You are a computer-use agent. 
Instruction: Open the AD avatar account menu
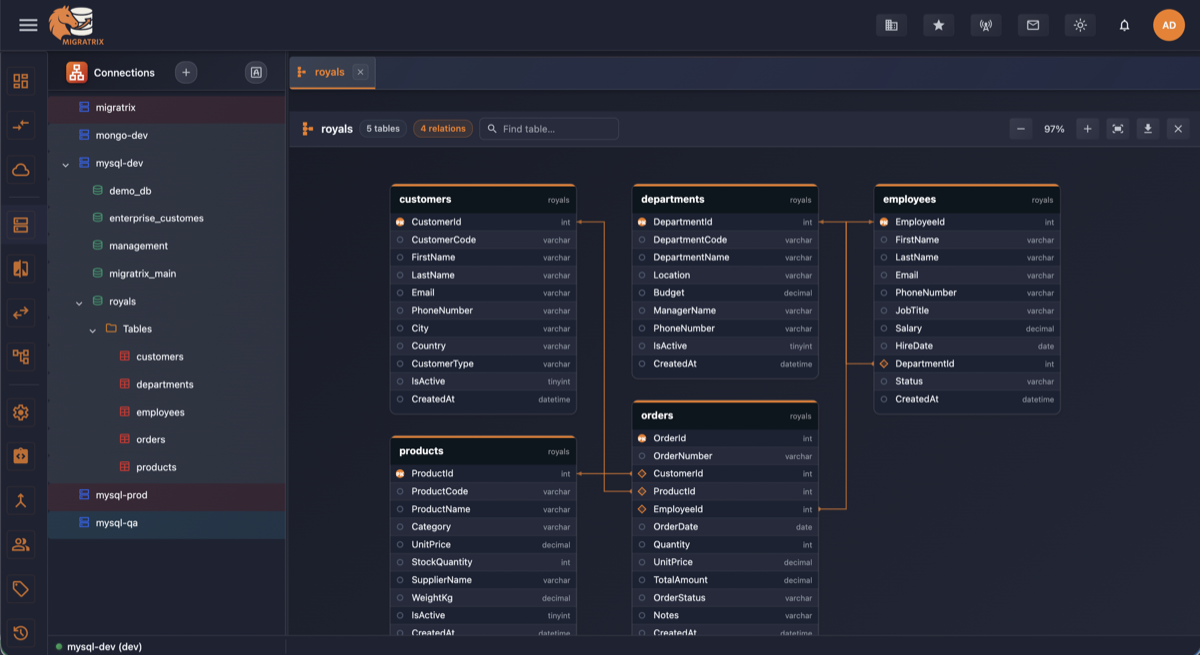tap(1168, 24)
